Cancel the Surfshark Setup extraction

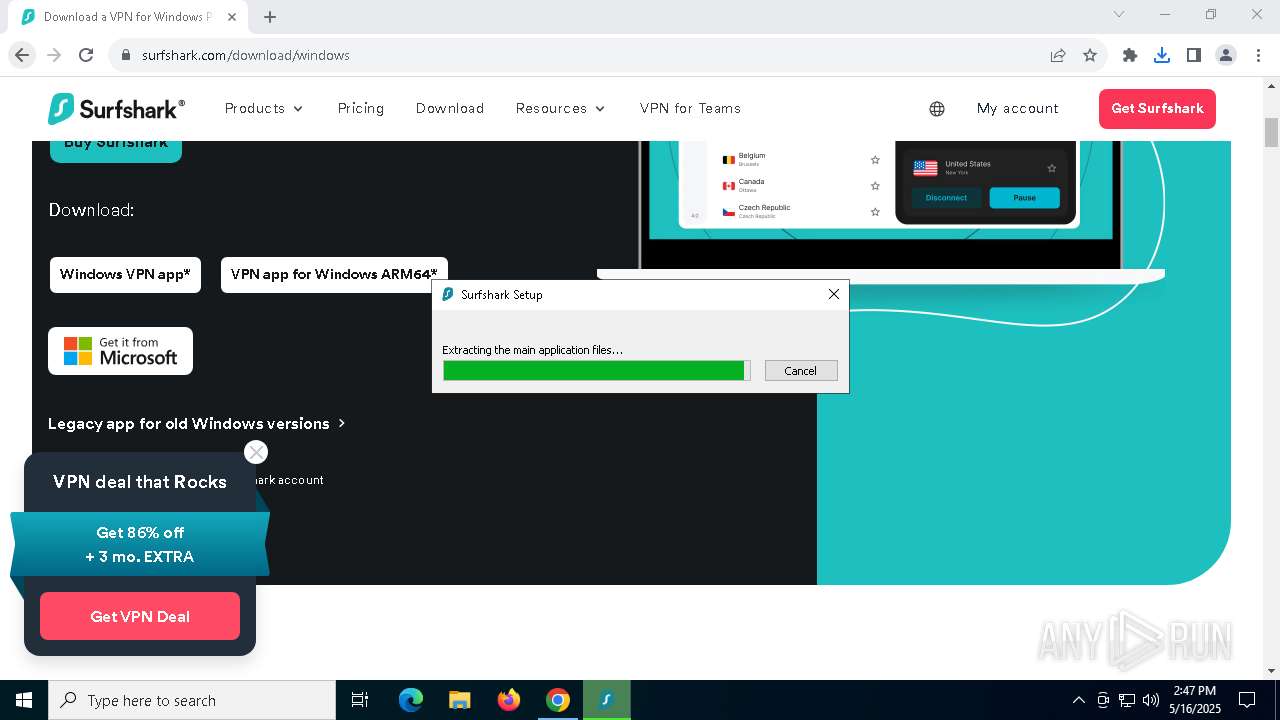[801, 370]
